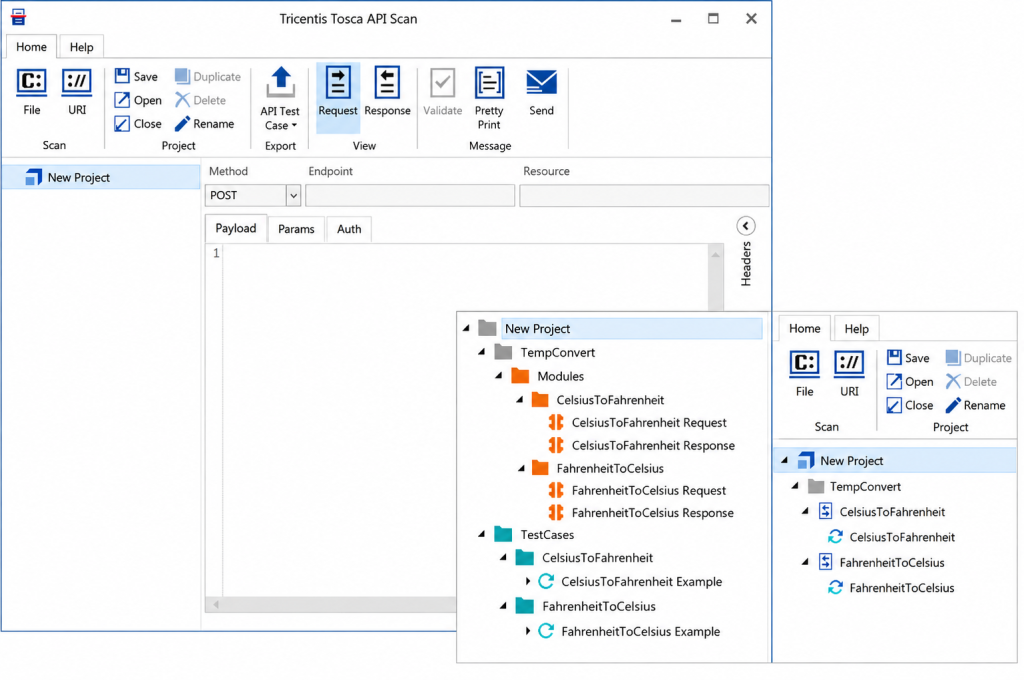Open the Method POST dropdown

(x=293, y=195)
